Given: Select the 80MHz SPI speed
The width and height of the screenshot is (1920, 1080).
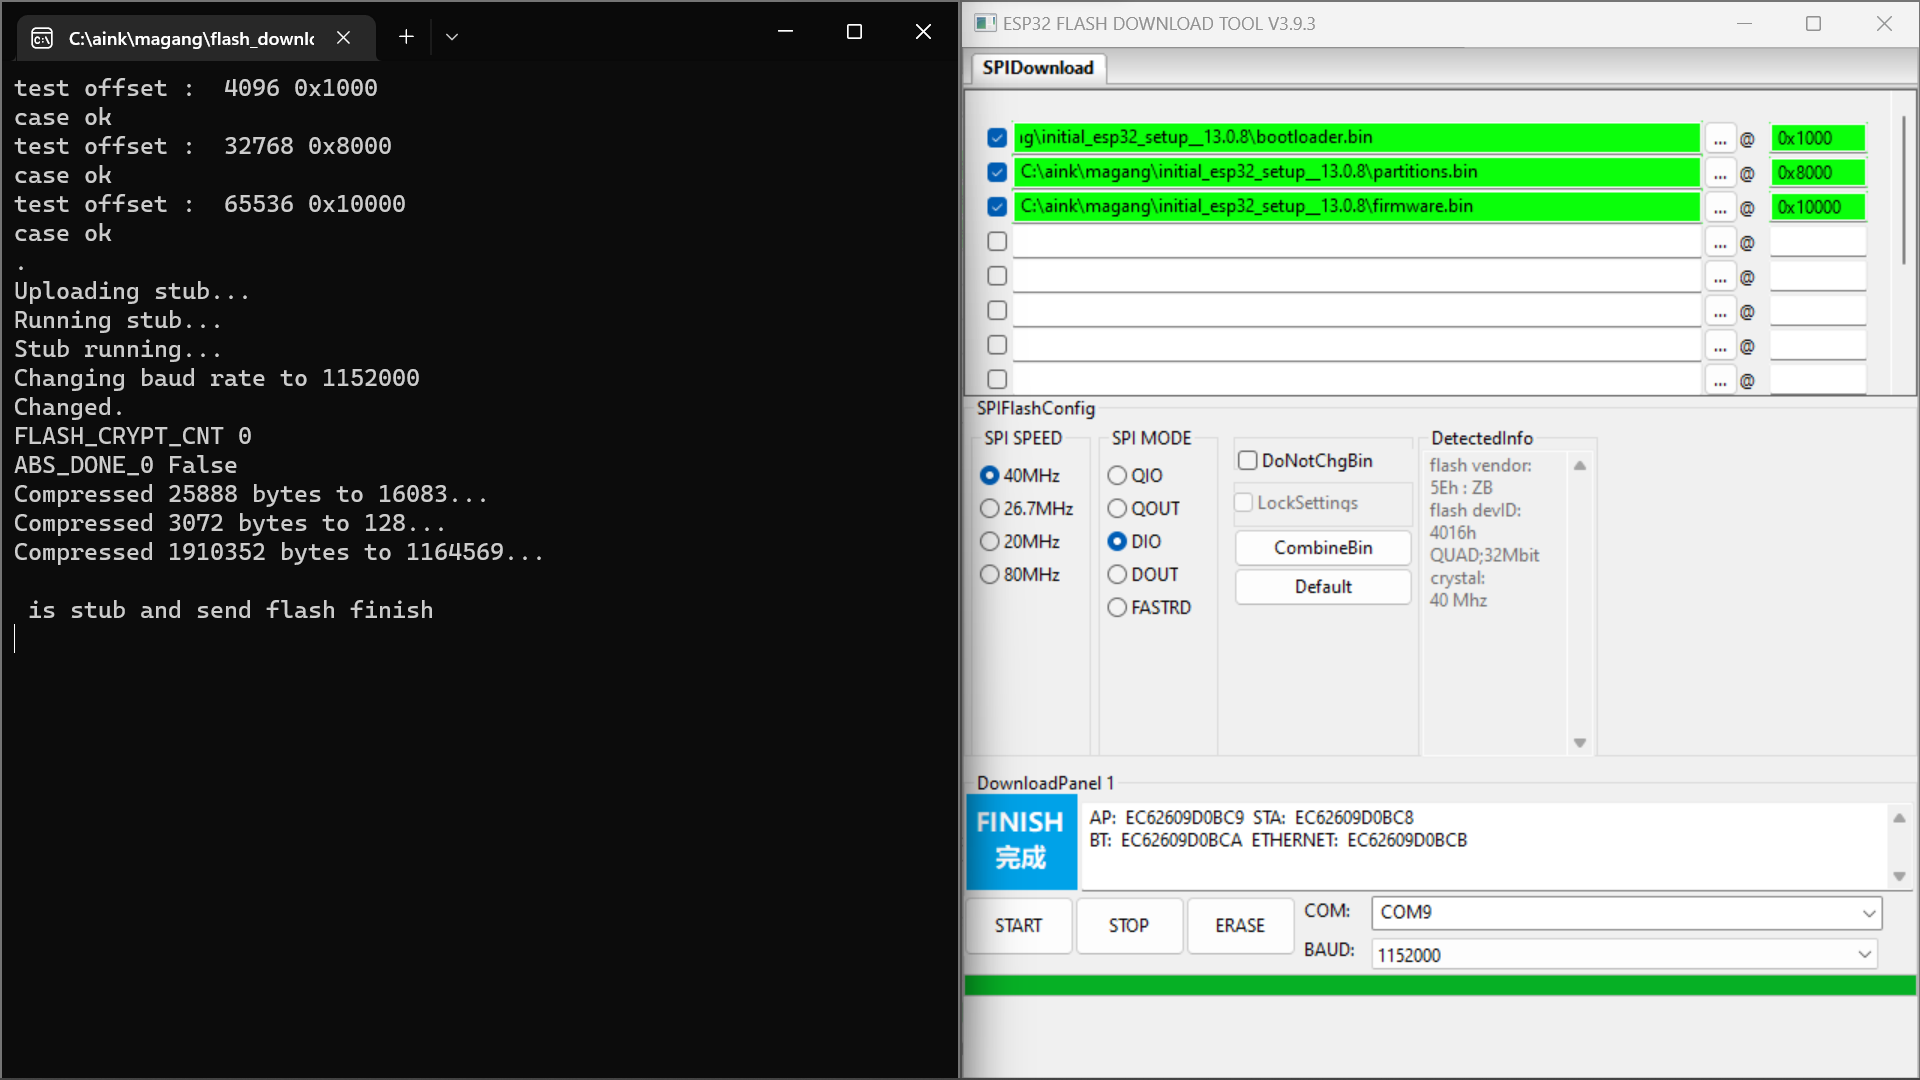Looking at the screenshot, I should [x=990, y=574].
